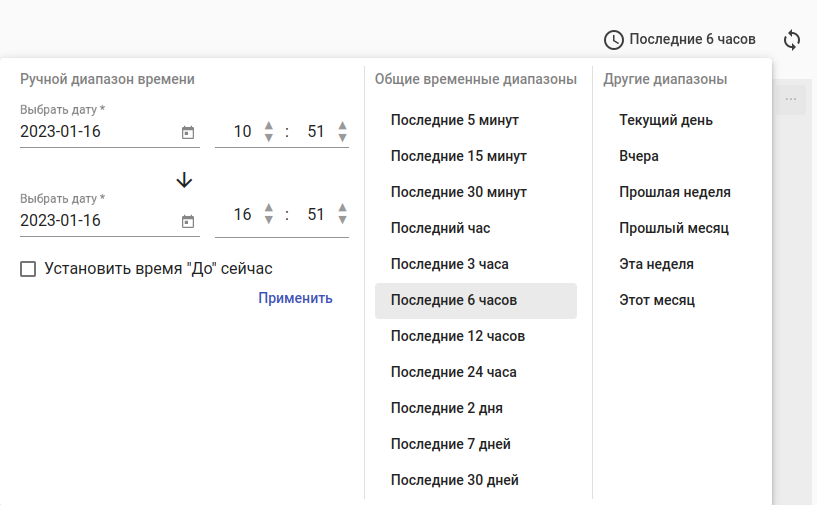
Task: Decrease the end minutes with down arrow
Action: pyautogui.click(x=342, y=220)
